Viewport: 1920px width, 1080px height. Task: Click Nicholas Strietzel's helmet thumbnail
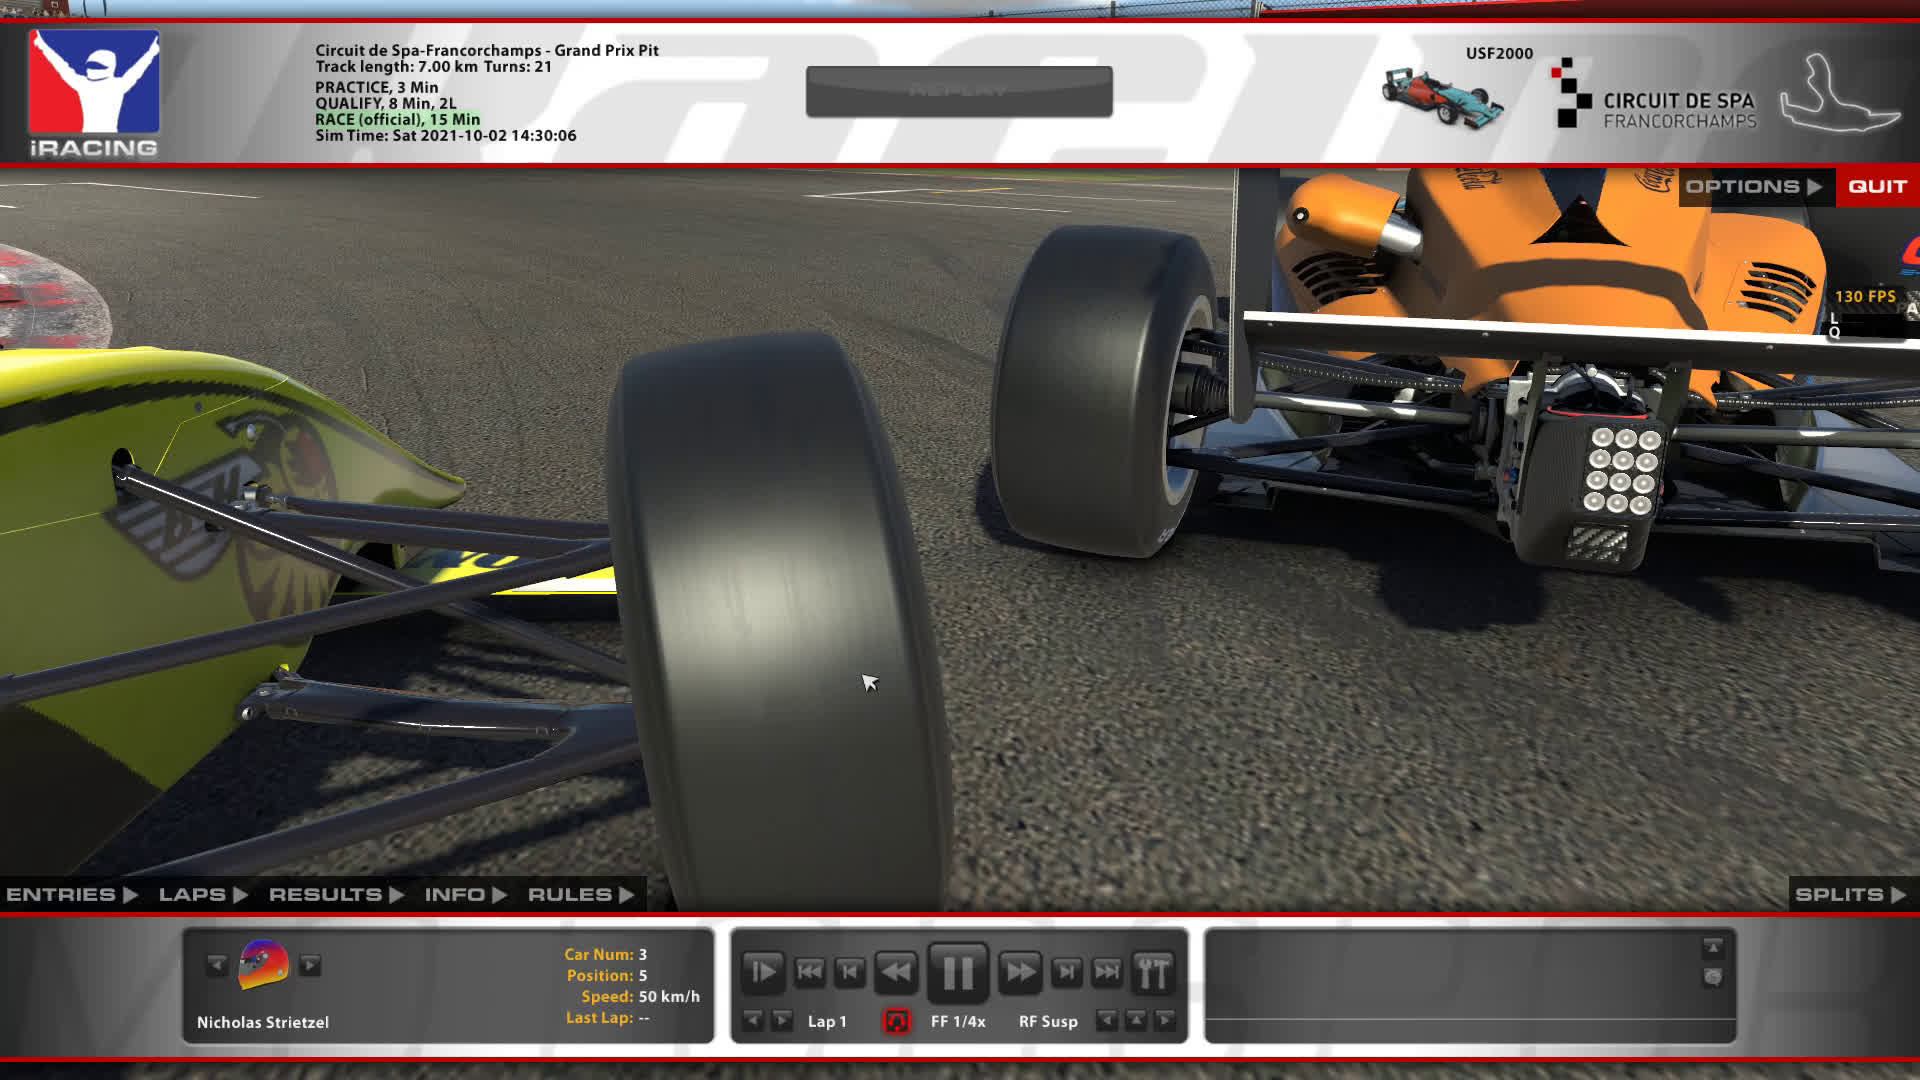coord(262,965)
